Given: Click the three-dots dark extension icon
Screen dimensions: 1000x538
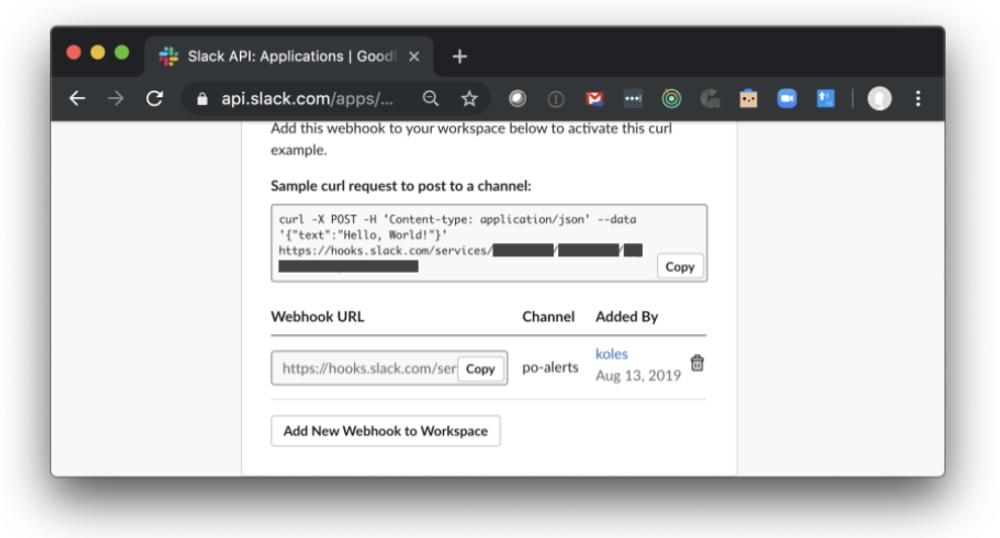Looking at the screenshot, I should click(x=633, y=99).
